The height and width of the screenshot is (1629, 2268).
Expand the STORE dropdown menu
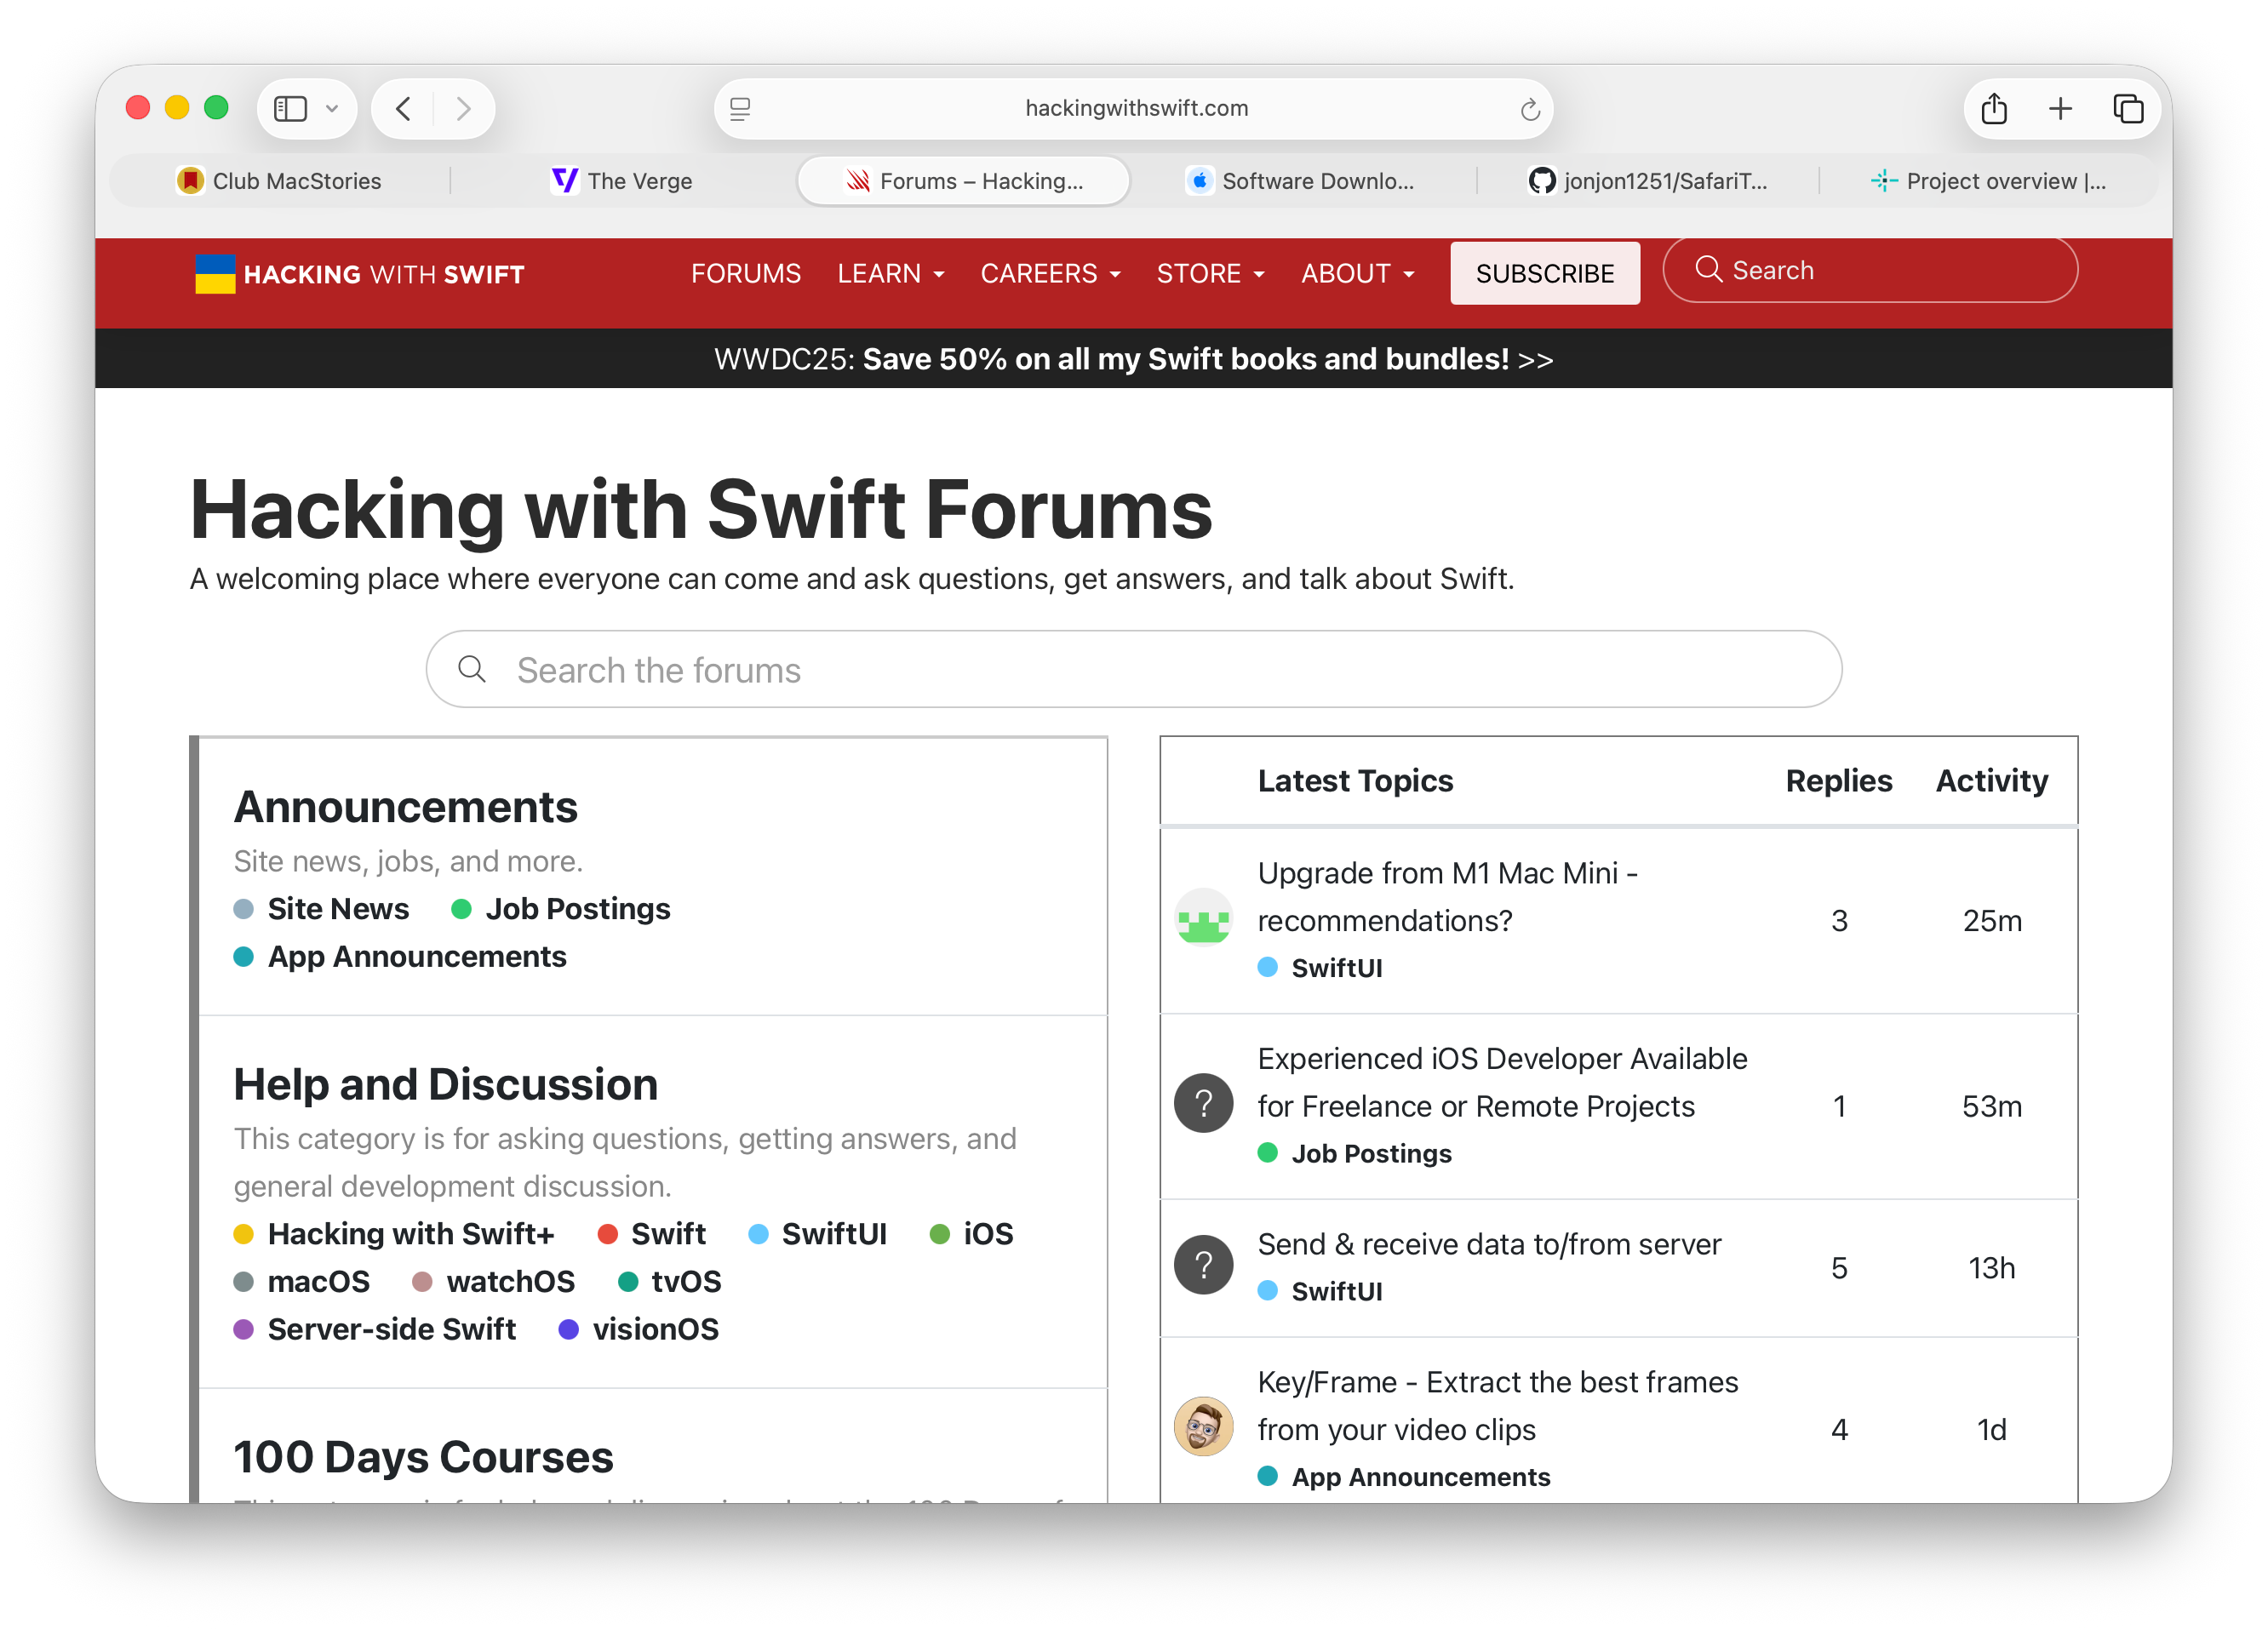[x=1210, y=273]
